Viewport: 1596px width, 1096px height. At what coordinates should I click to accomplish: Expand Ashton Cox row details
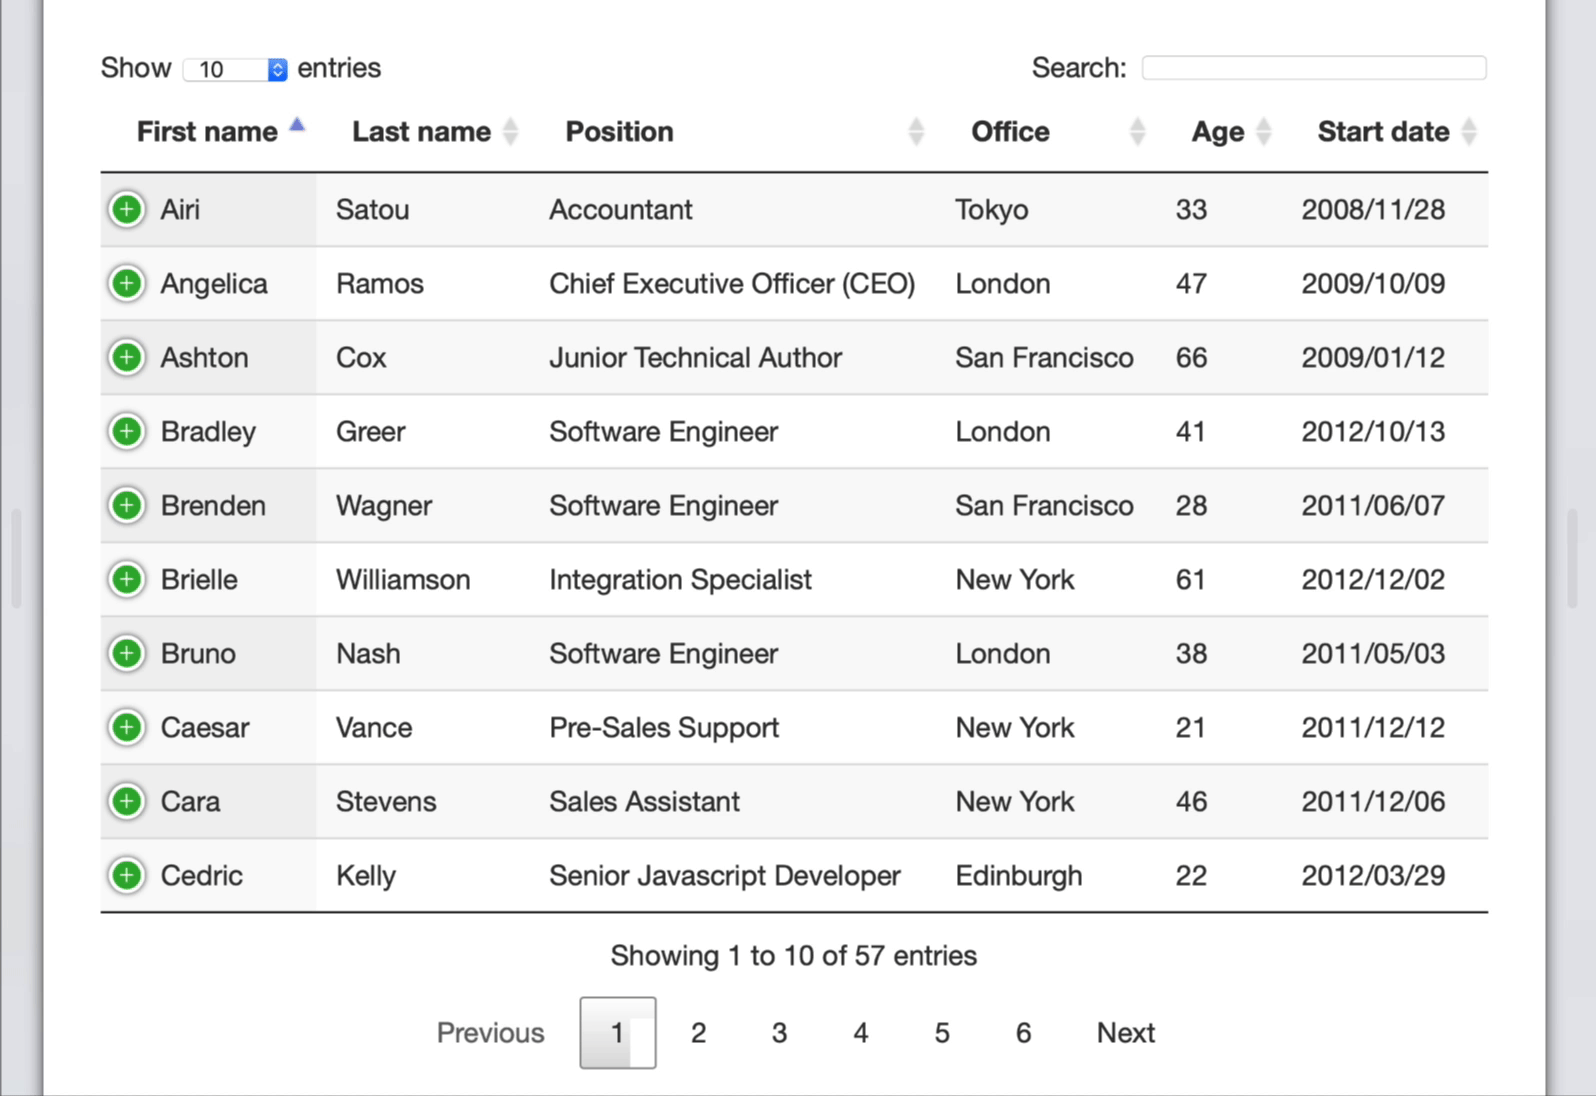127,358
